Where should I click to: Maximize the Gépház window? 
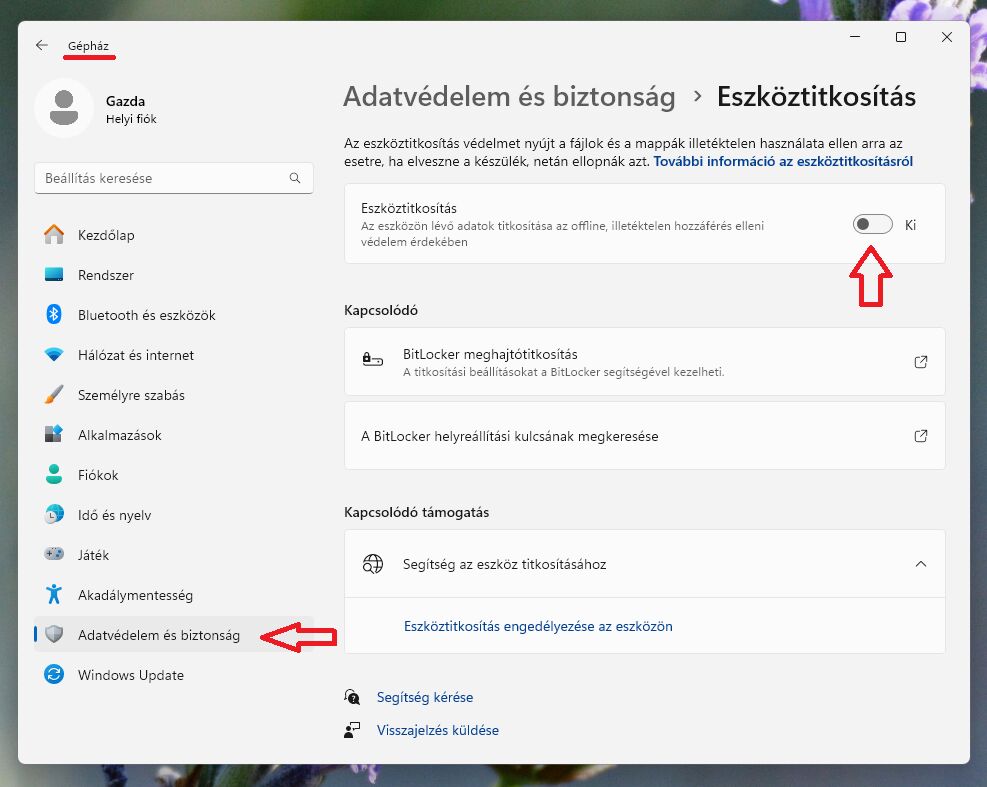tap(901, 37)
